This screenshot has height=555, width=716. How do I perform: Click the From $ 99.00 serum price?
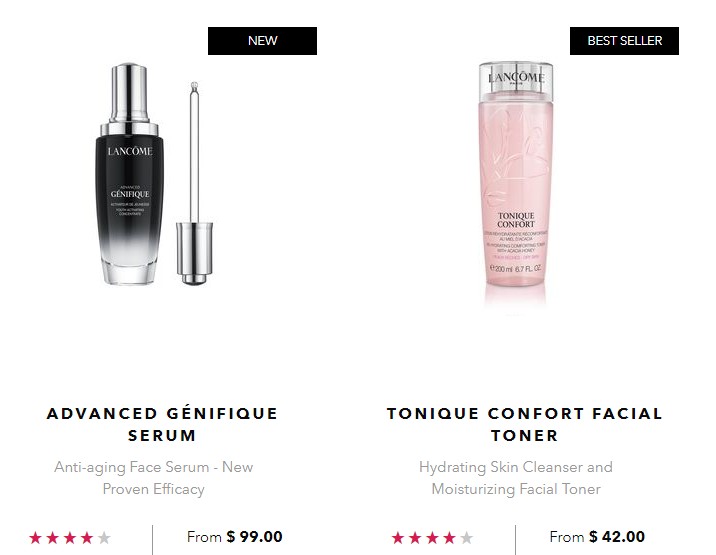[x=235, y=537]
